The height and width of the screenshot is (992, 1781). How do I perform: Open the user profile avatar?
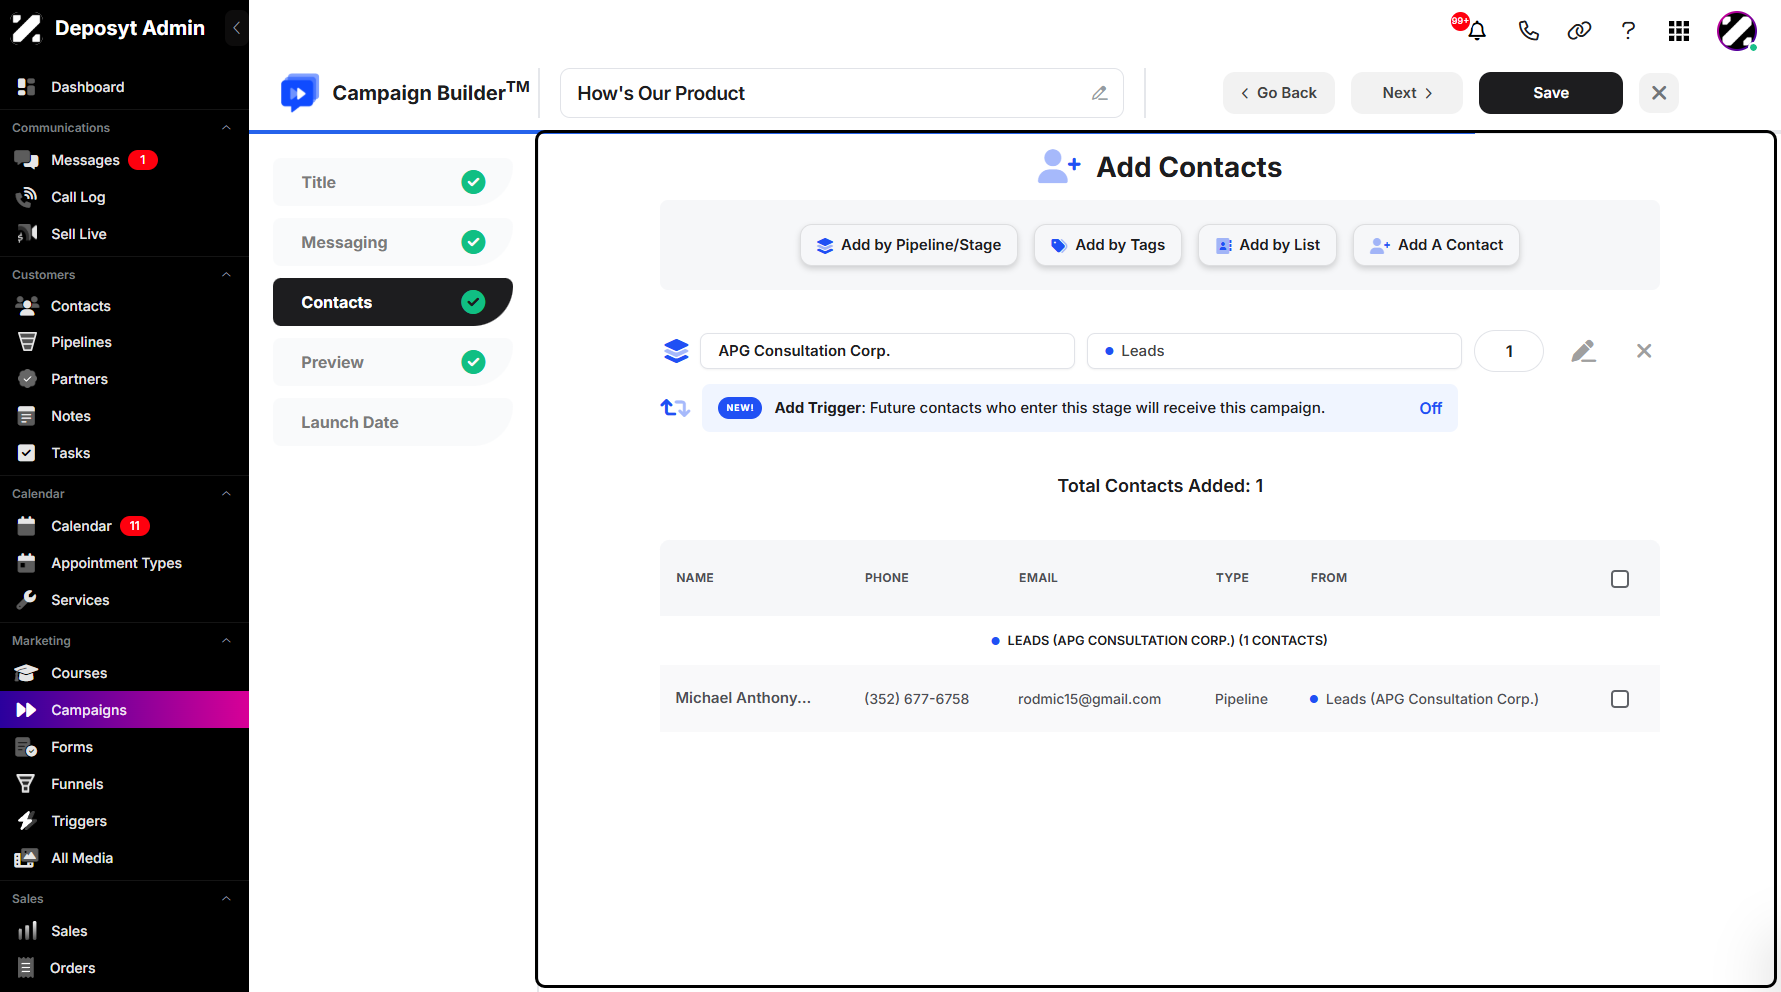1737,31
